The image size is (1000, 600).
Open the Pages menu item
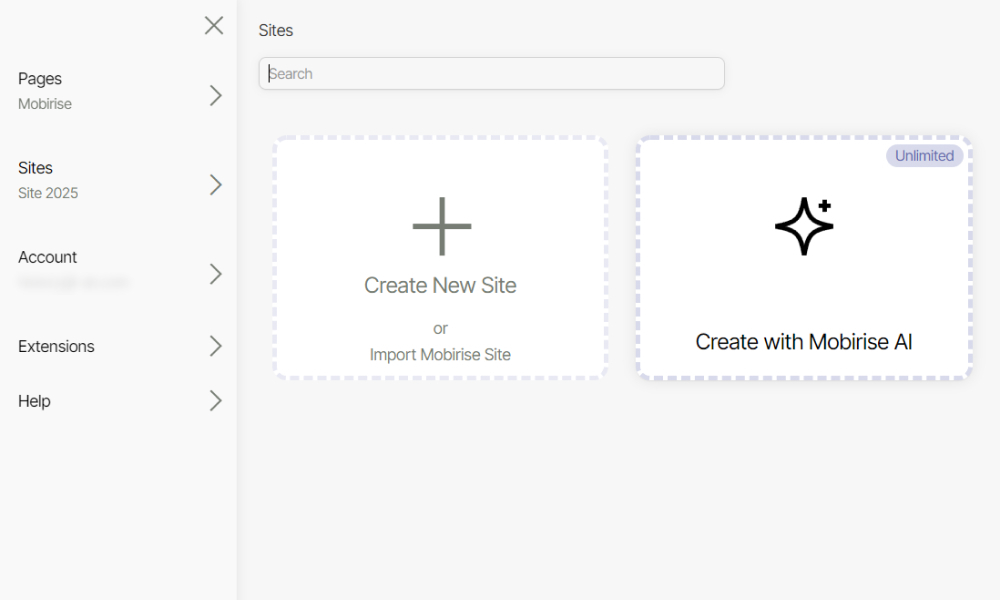click(x=40, y=79)
